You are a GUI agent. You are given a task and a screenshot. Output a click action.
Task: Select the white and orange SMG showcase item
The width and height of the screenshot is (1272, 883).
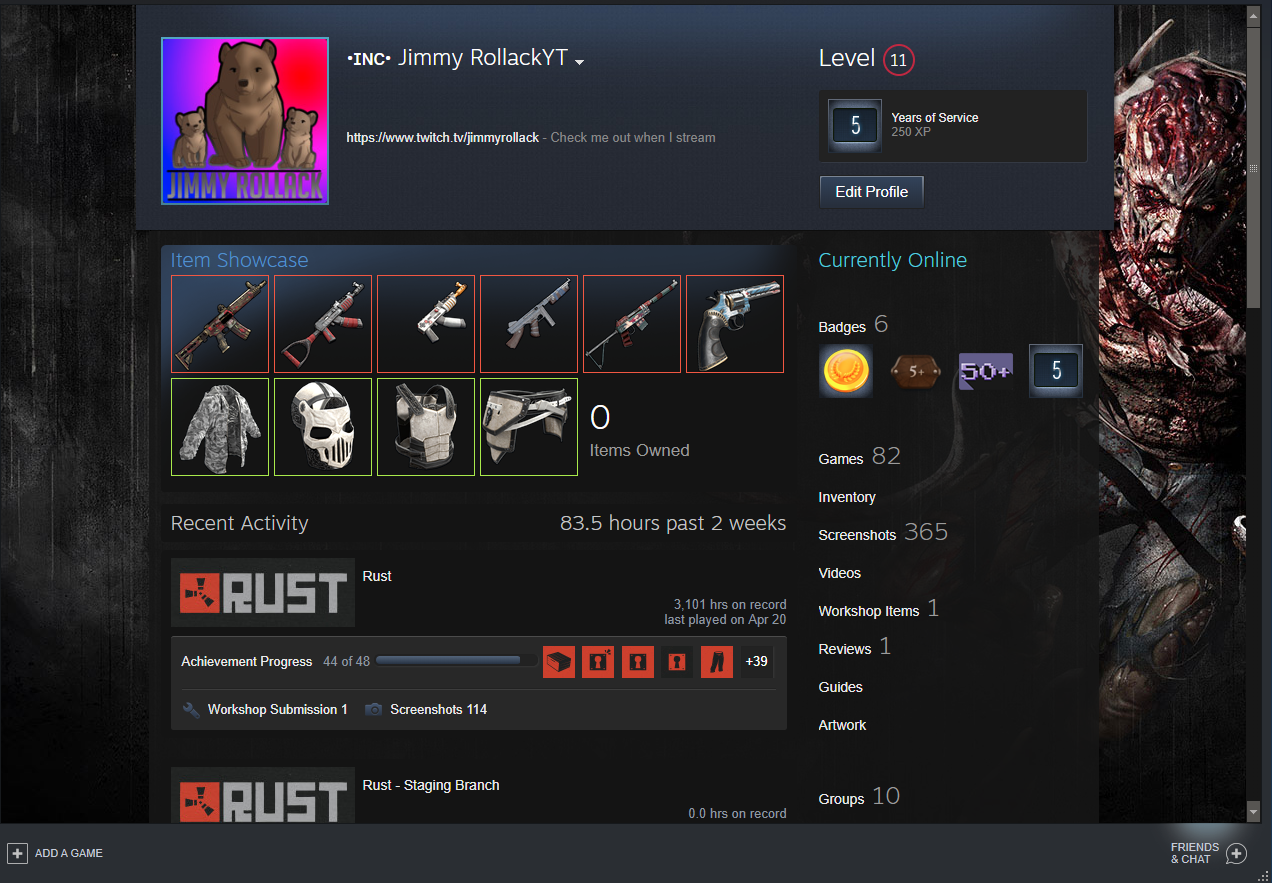426,324
